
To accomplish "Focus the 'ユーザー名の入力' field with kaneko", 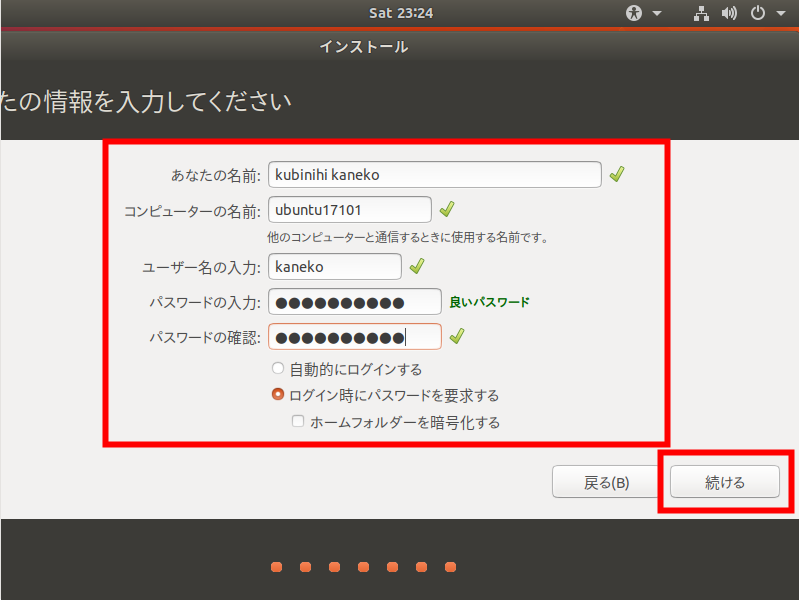I will [335, 266].
